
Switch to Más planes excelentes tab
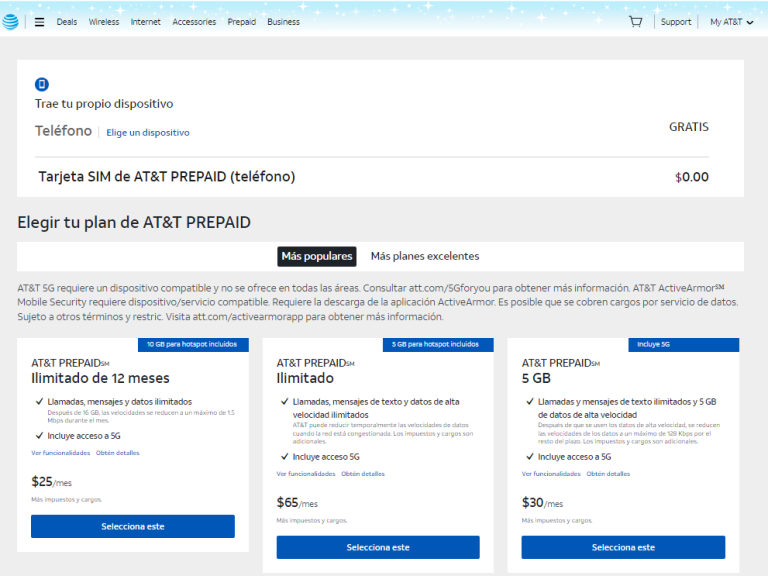[x=425, y=256]
